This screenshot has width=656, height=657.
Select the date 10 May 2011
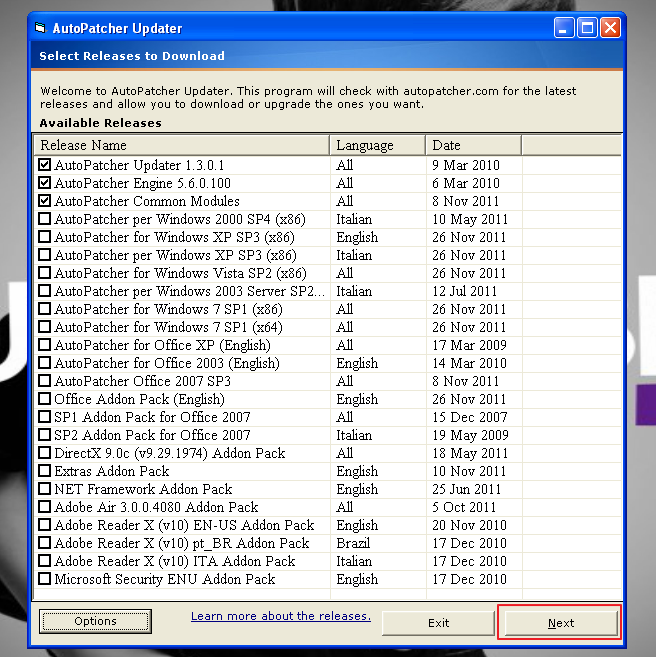tap(470, 219)
